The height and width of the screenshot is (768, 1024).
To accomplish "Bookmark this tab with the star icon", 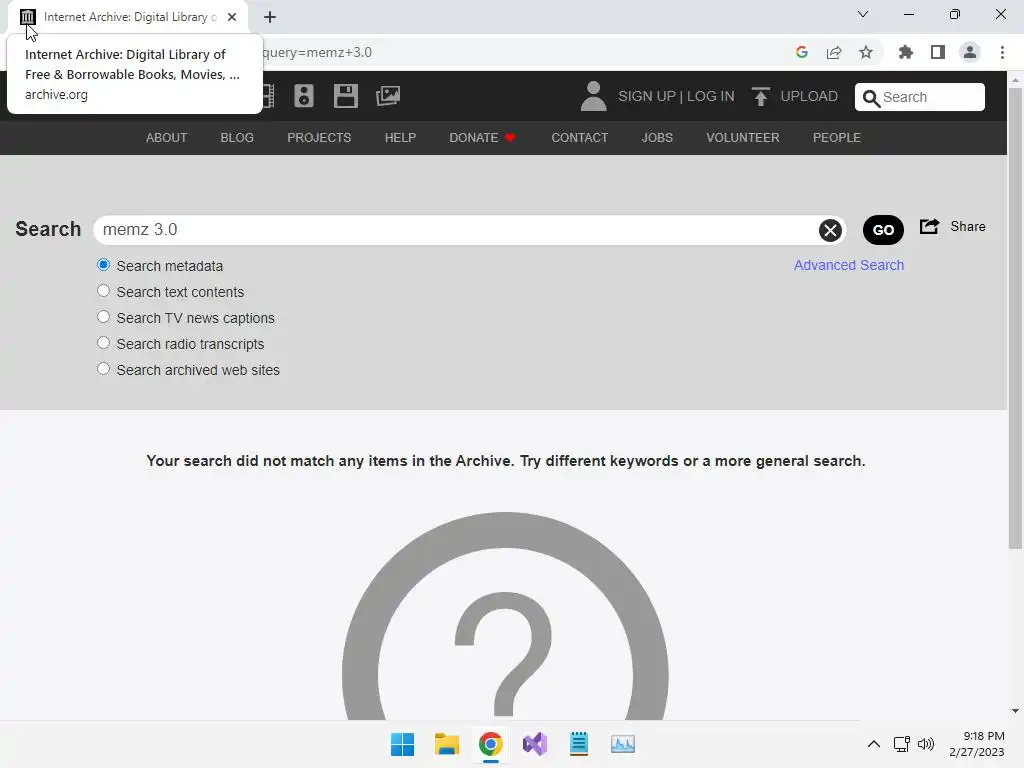I will pyautogui.click(x=866, y=52).
